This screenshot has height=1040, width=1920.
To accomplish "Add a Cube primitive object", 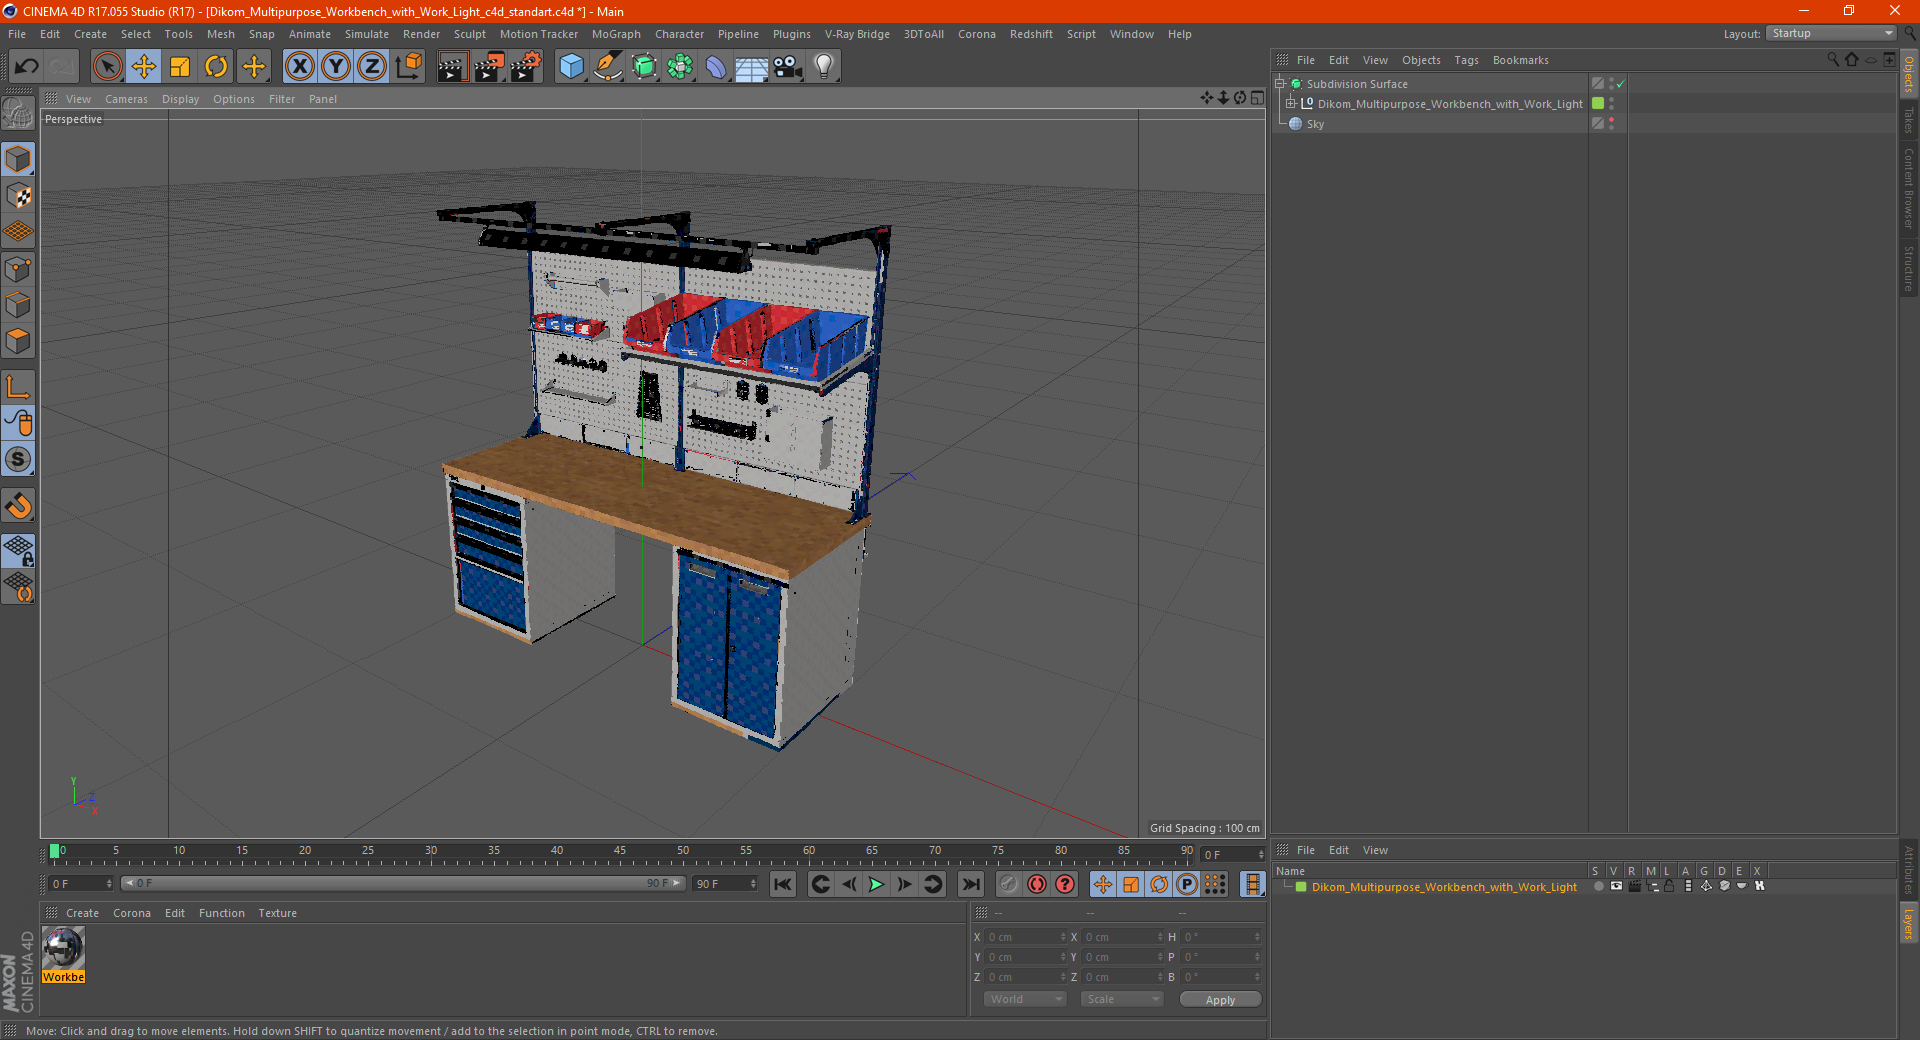I will pyautogui.click(x=571, y=67).
